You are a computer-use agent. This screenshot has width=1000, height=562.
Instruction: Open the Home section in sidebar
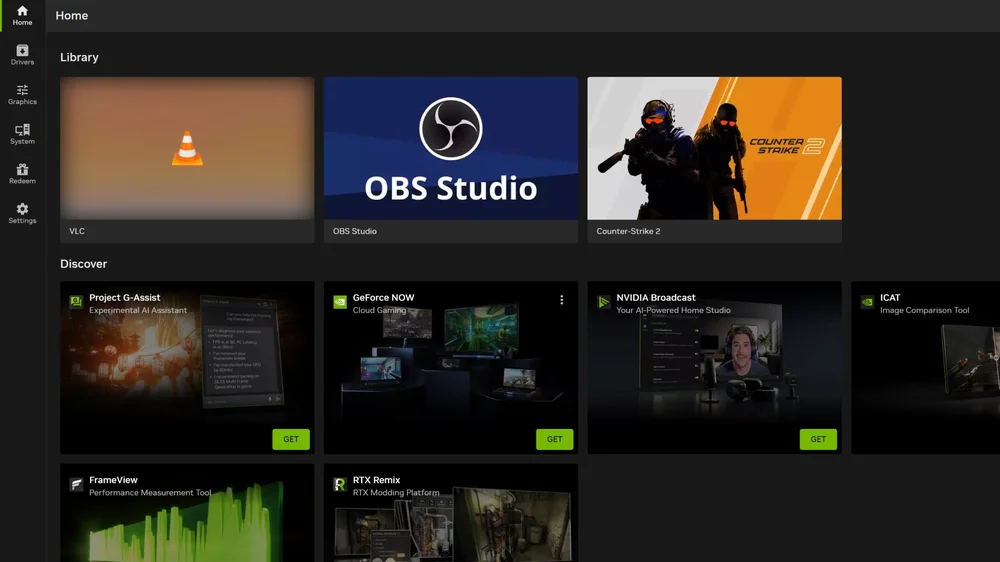(22, 15)
